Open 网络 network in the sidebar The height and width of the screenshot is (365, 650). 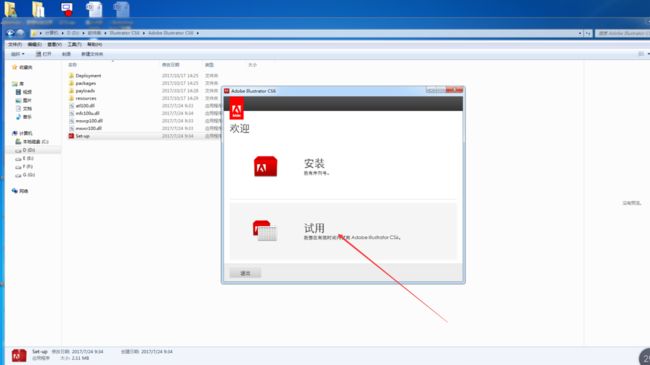pos(24,191)
